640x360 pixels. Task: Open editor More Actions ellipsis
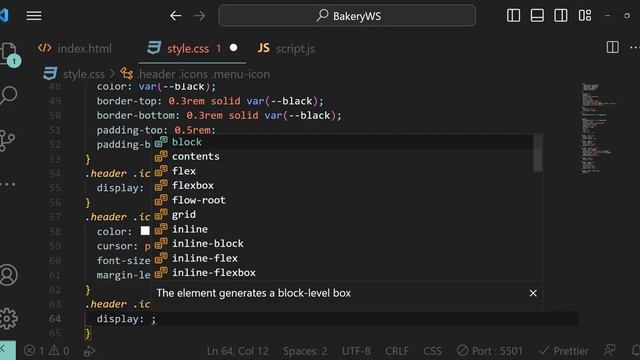[x=635, y=48]
